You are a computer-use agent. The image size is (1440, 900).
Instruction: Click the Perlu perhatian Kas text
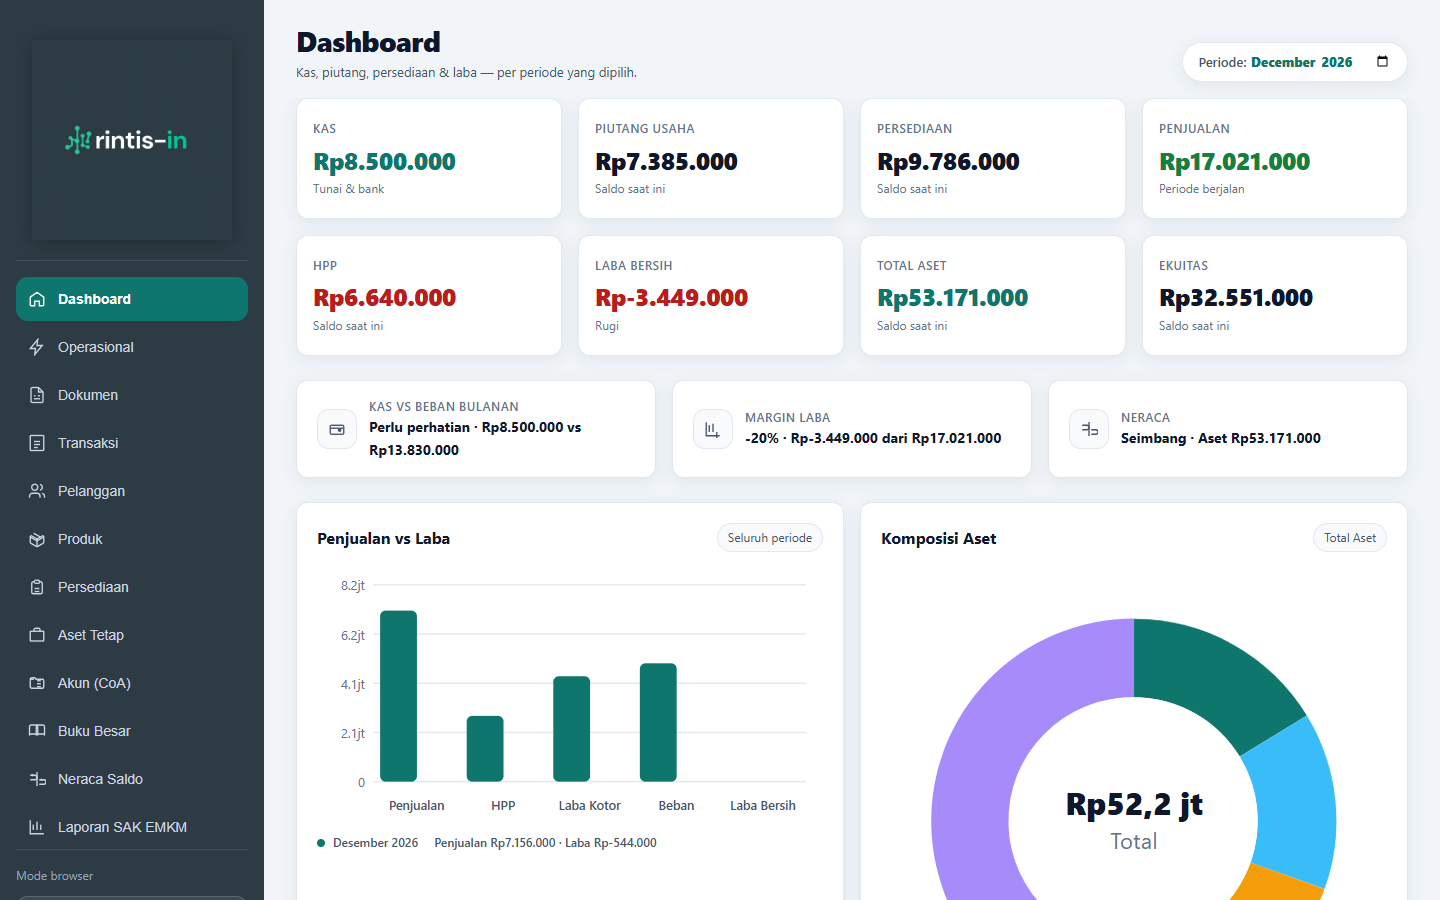click(475, 439)
